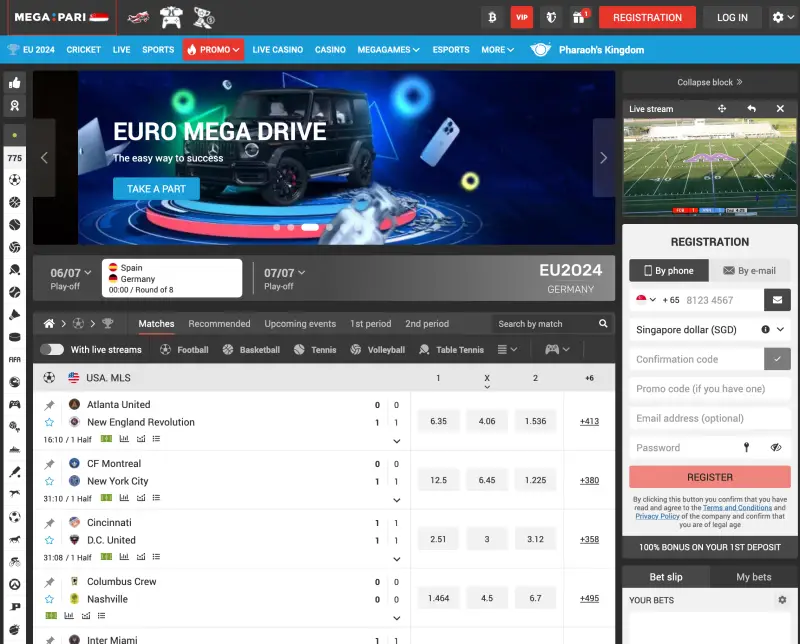Favorite the CF Montreal match star

tap(49, 481)
